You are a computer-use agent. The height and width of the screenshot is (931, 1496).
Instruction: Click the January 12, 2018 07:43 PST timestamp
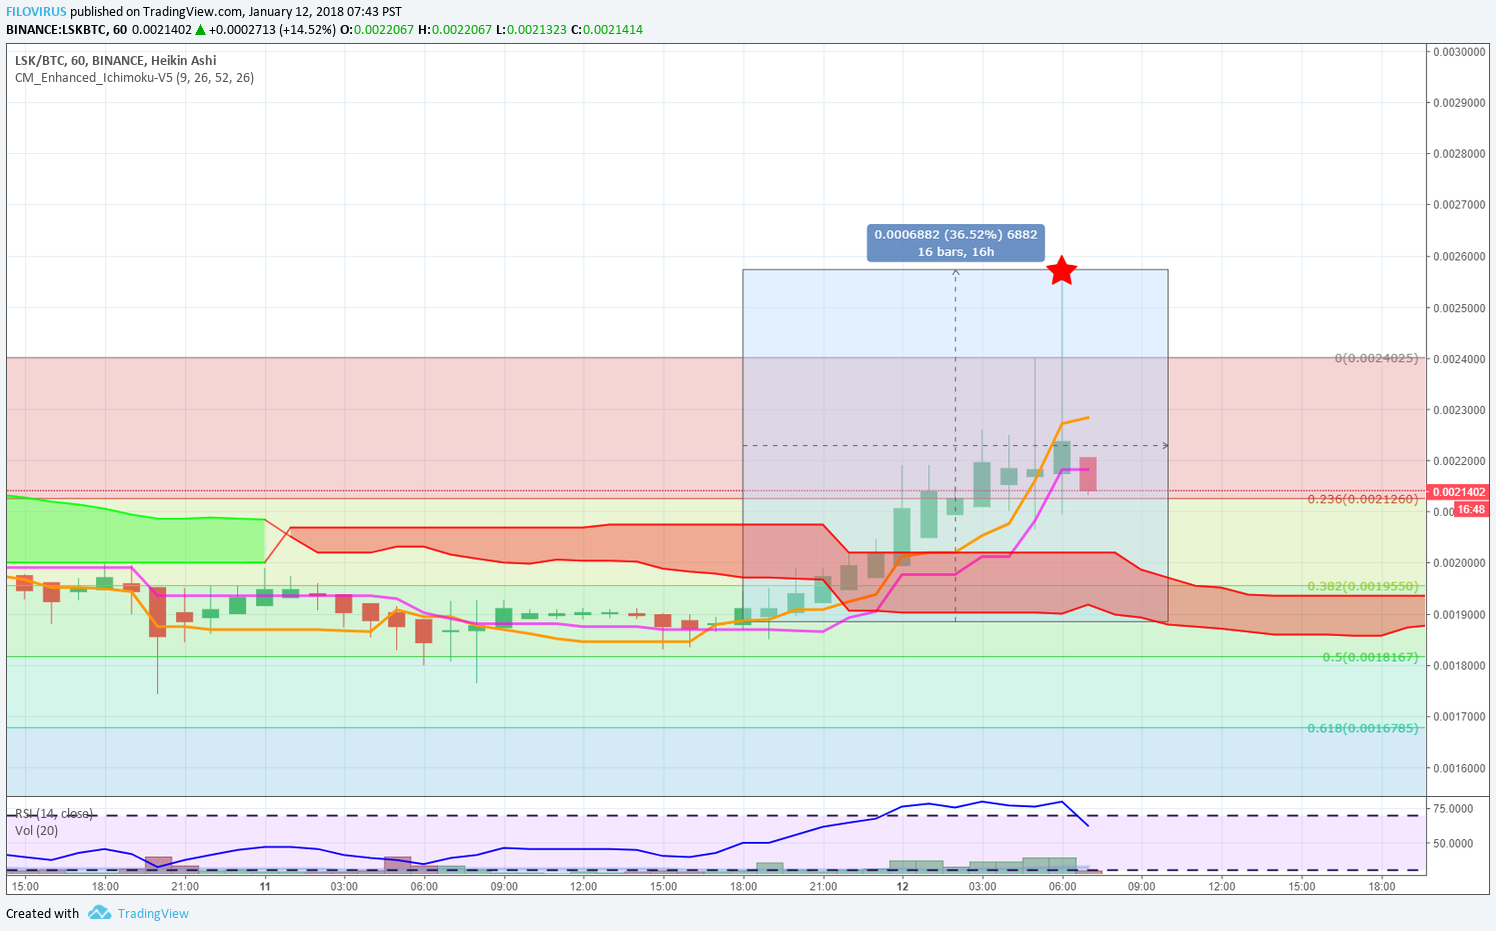click(x=325, y=12)
